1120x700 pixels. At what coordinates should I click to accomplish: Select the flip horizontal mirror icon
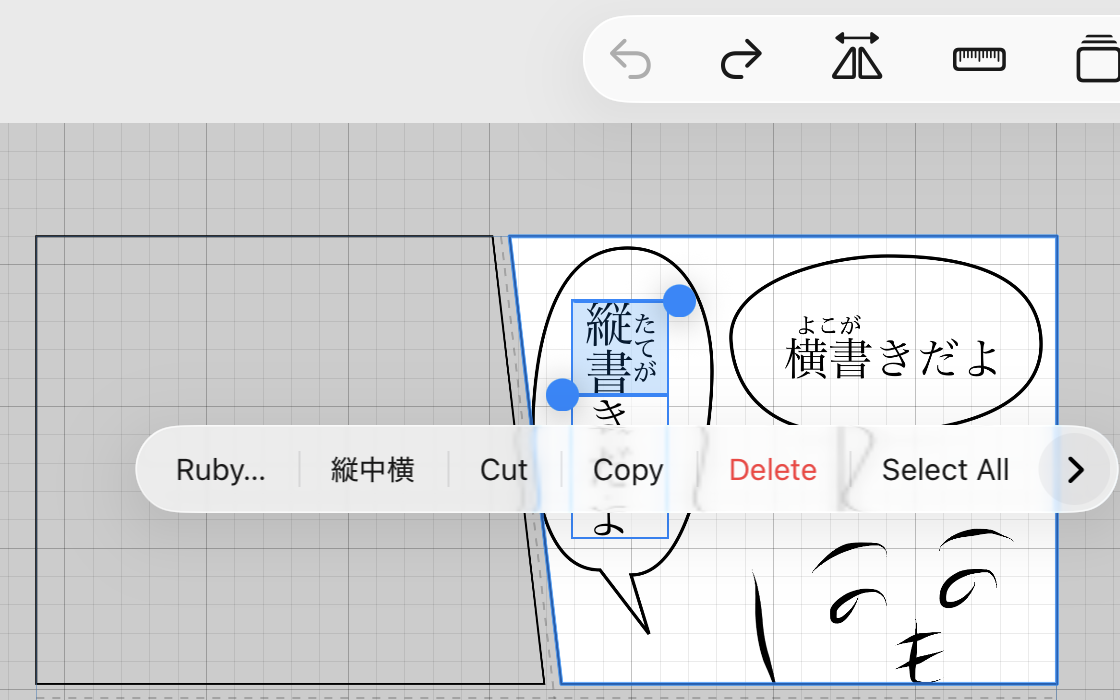click(x=857, y=56)
